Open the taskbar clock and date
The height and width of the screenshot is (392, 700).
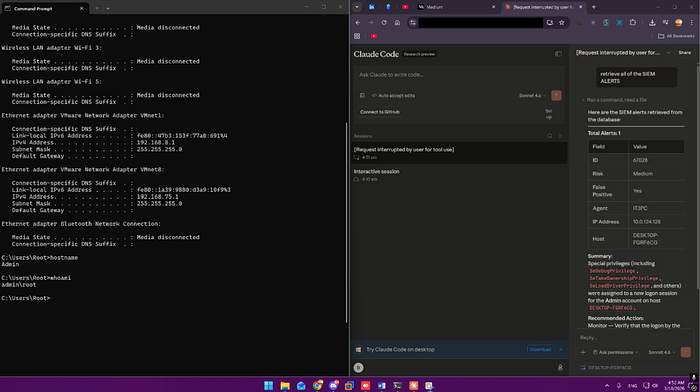(676, 385)
